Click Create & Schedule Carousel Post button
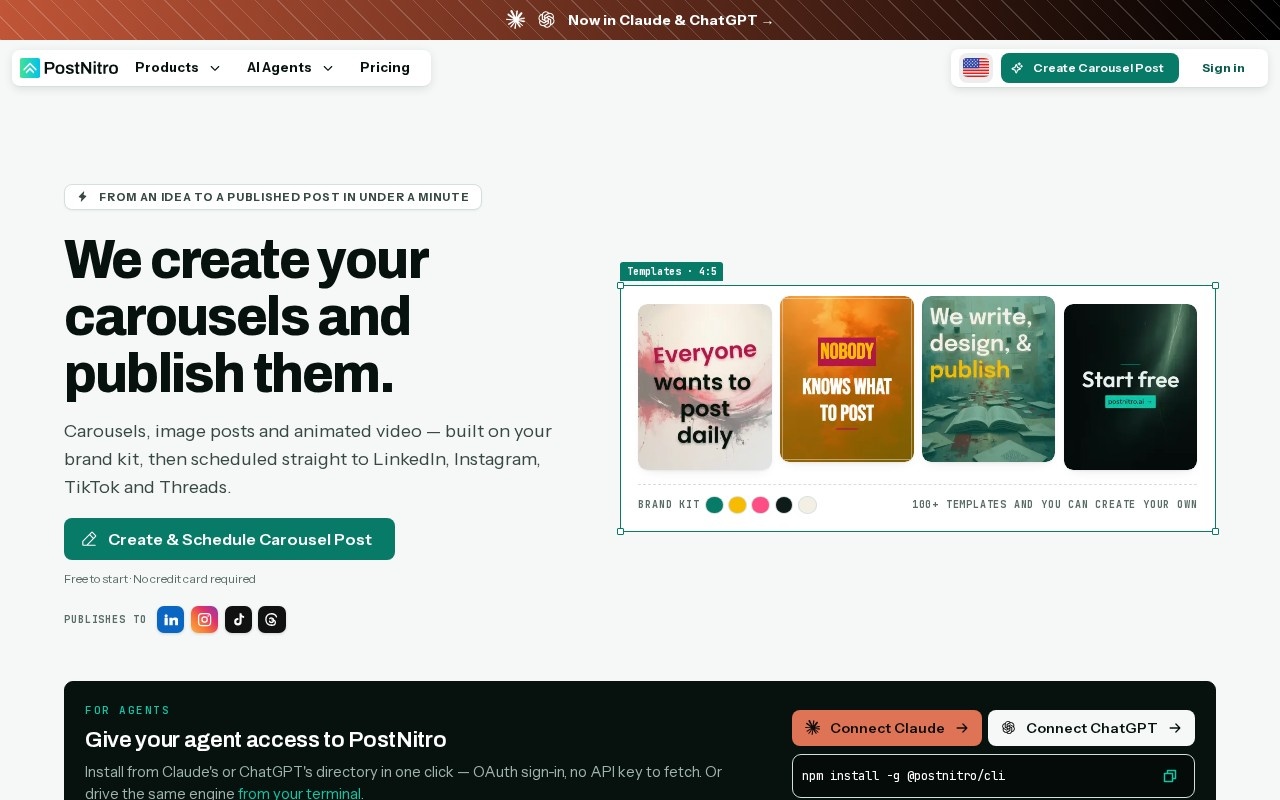 coord(229,539)
